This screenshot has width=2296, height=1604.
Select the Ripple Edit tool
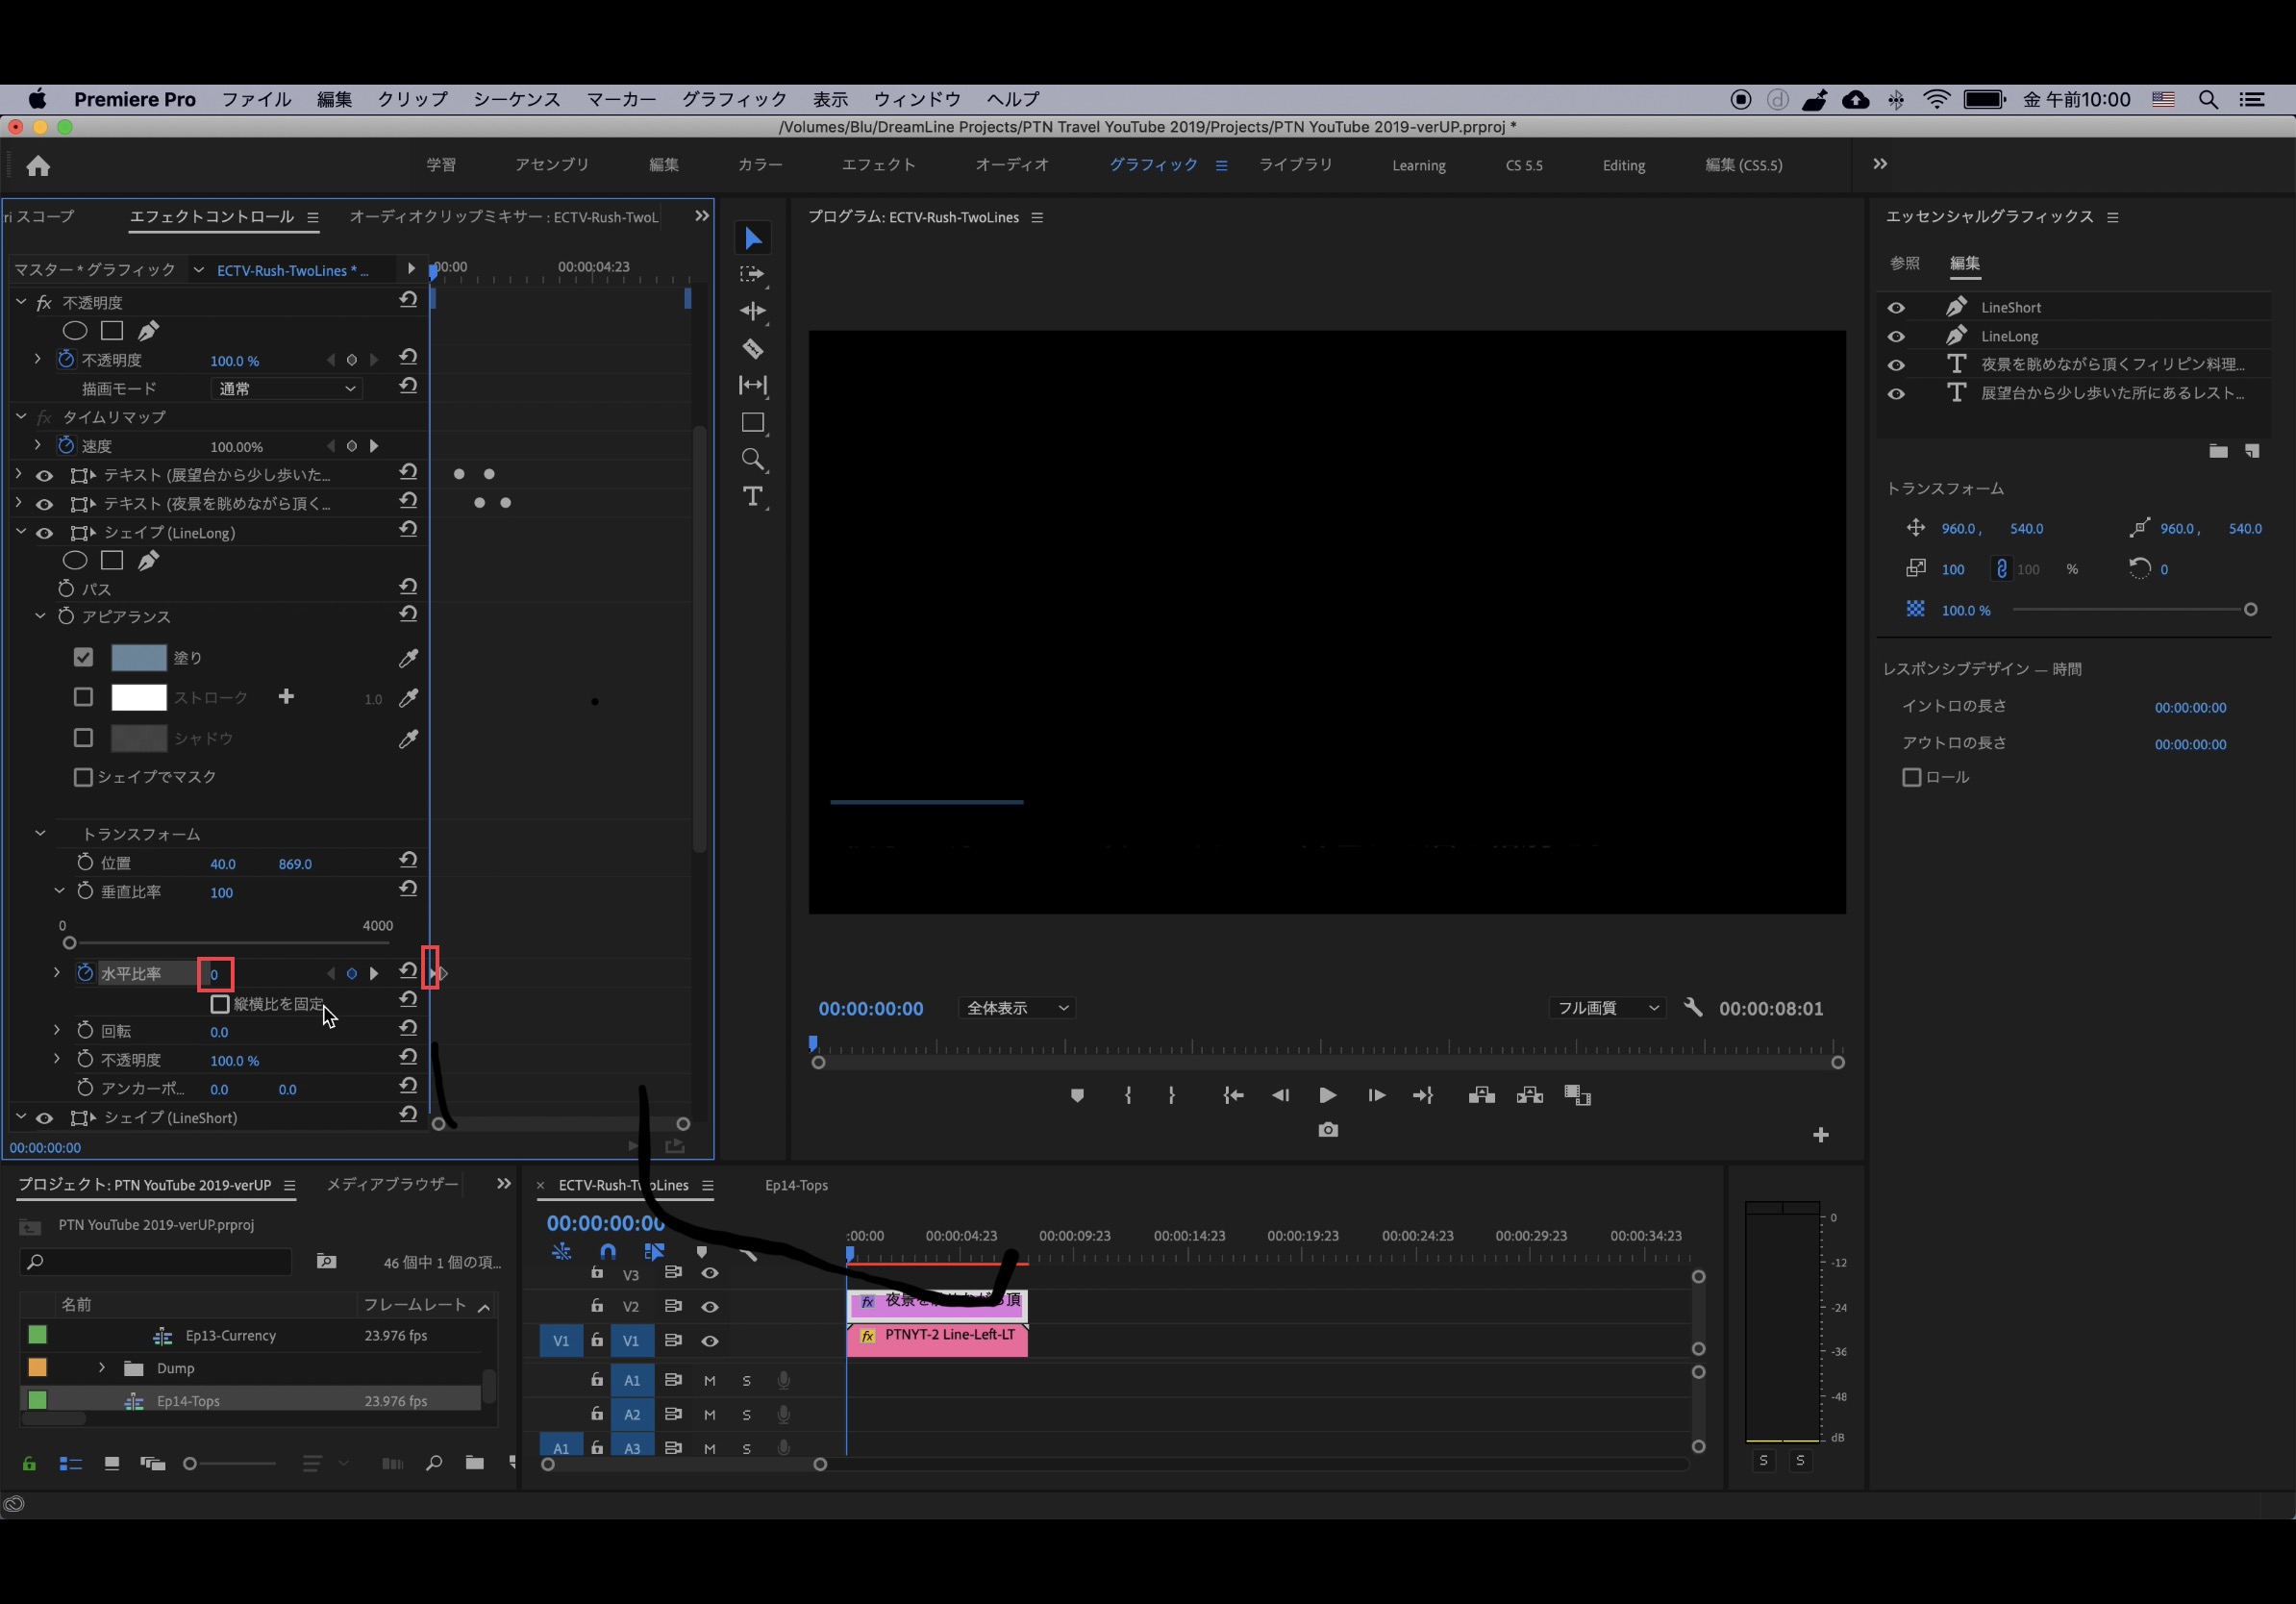[753, 311]
